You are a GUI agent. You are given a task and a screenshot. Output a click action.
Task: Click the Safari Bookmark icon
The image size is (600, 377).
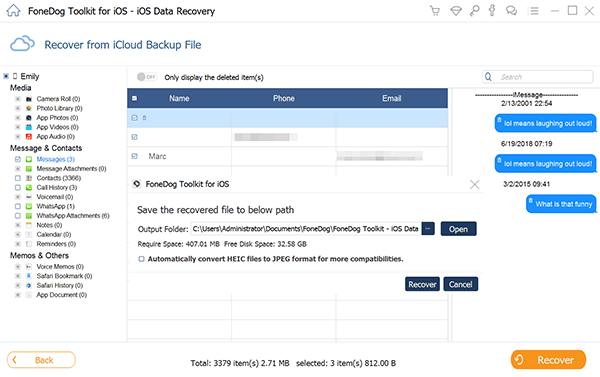(29, 276)
